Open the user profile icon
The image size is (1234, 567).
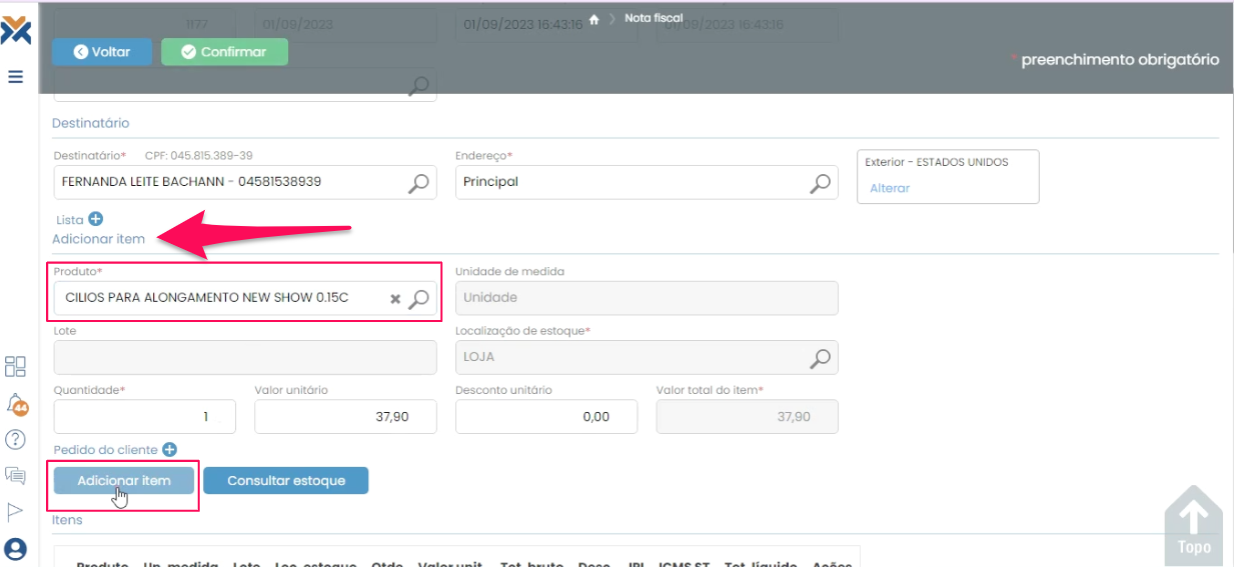click(x=15, y=549)
